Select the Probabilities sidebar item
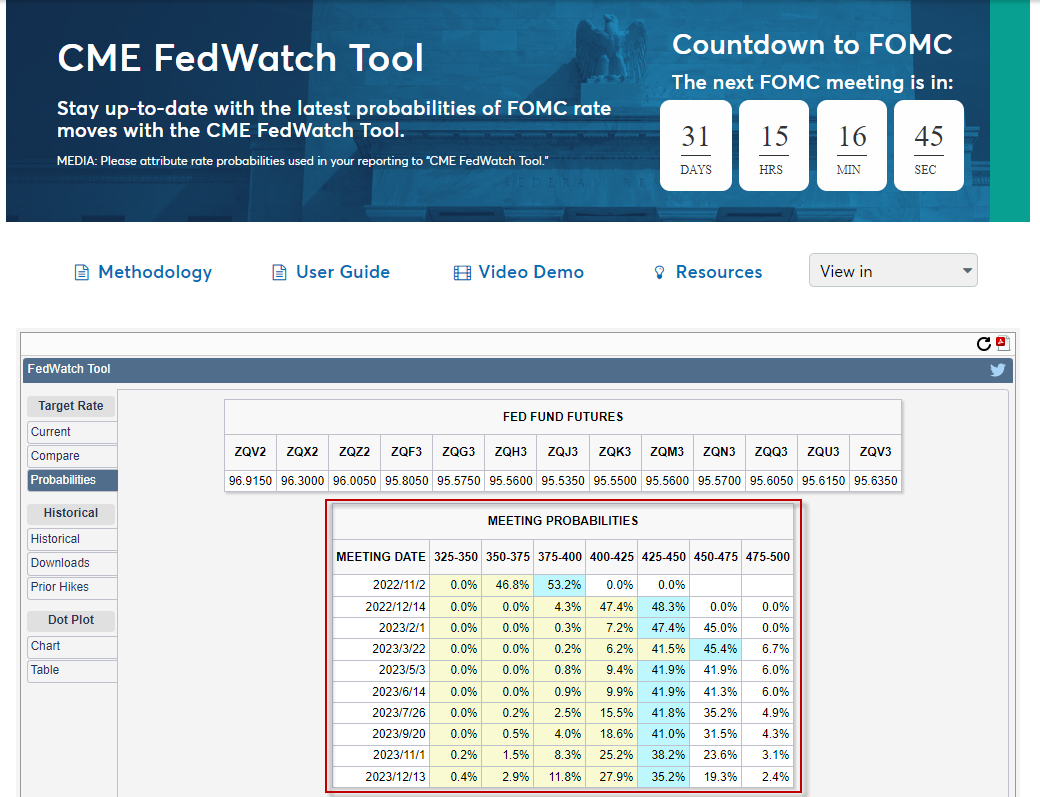Screen dimensions: 1040x797 (x=72, y=480)
